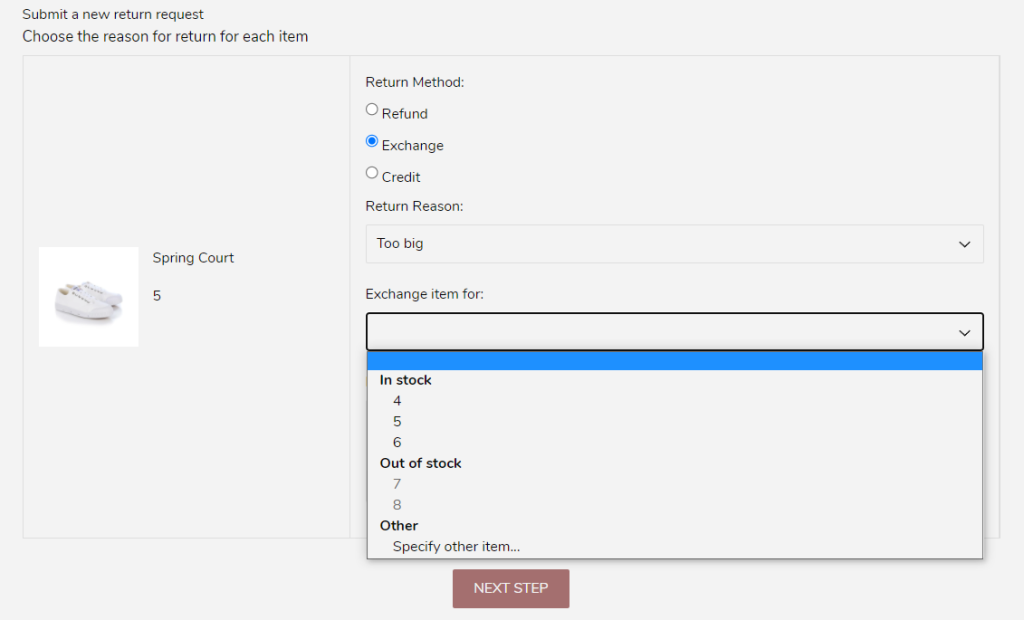Click the Return Reason: label
The width and height of the screenshot is (1024, 620).
pos(414,206)
